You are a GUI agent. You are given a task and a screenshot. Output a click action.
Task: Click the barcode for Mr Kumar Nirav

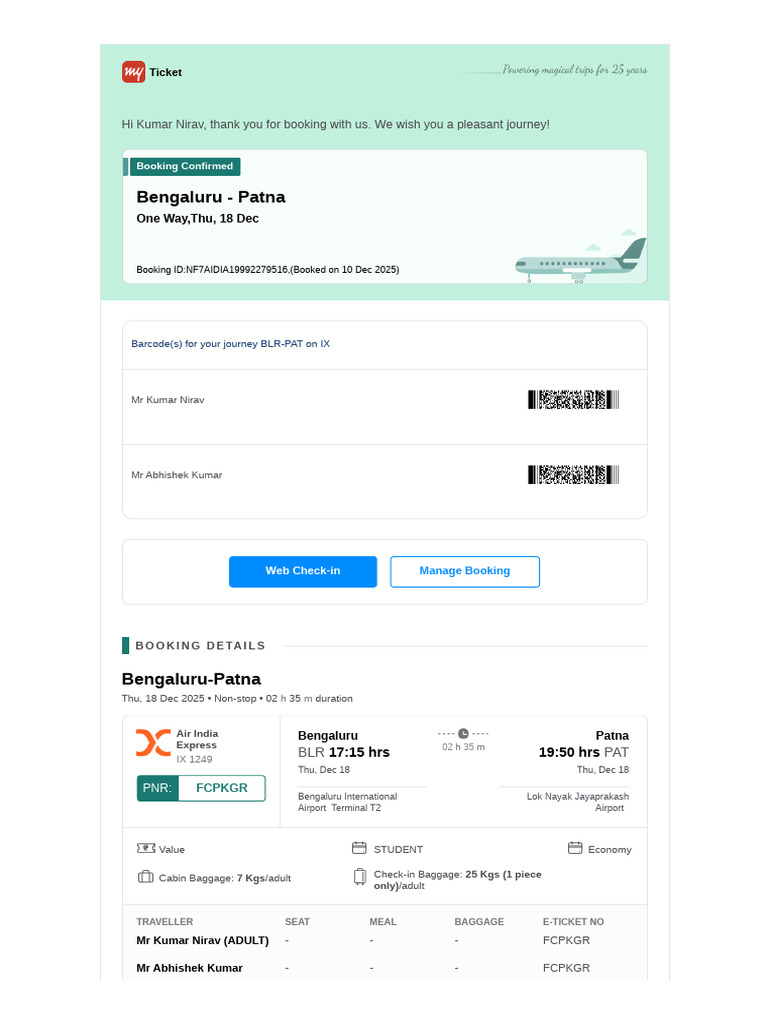(x=573, y=400)
